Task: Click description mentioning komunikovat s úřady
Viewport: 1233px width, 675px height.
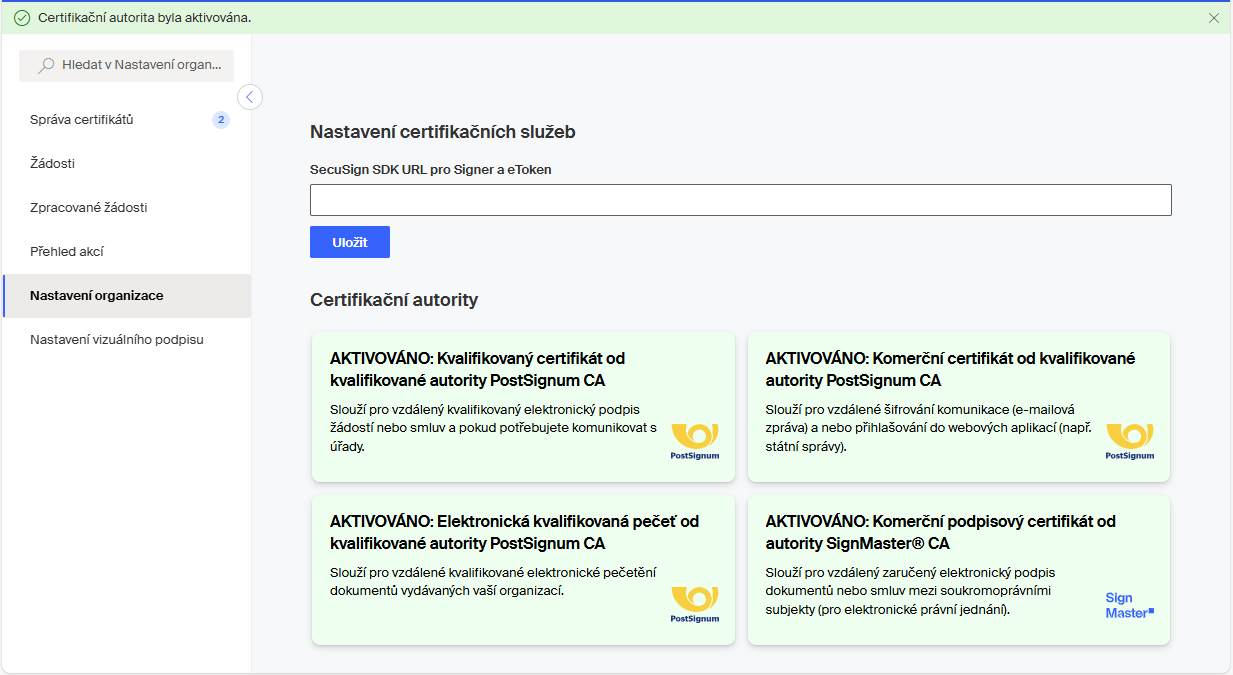Action: click(x=493, y=428)
